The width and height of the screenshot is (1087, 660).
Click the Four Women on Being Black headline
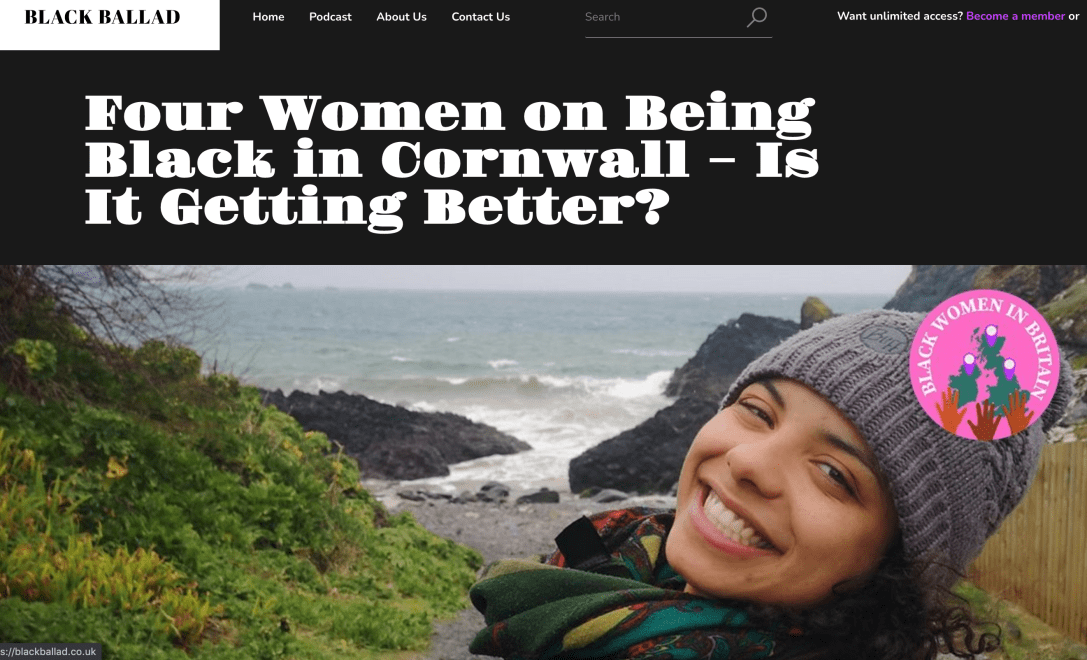[x=451, y=159]
